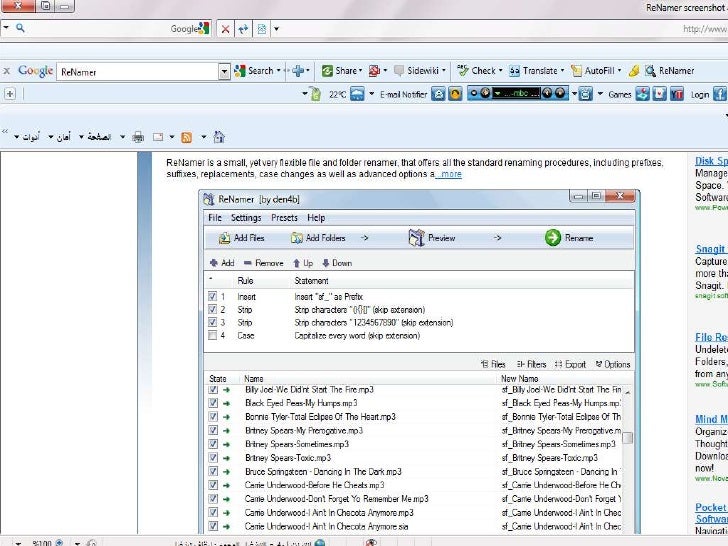728x546 pixels.
Task: Click the Add Files icon in ReNamer
Action: pyautogui.click(x=224, y=238)
